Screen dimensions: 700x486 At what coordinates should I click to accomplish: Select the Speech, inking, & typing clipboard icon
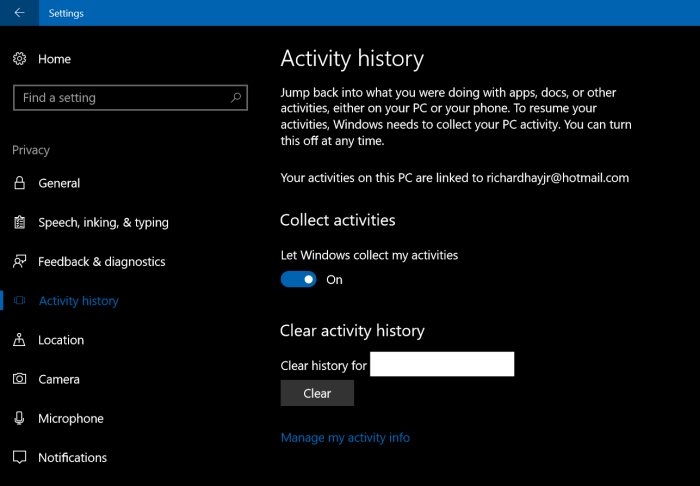19,222
